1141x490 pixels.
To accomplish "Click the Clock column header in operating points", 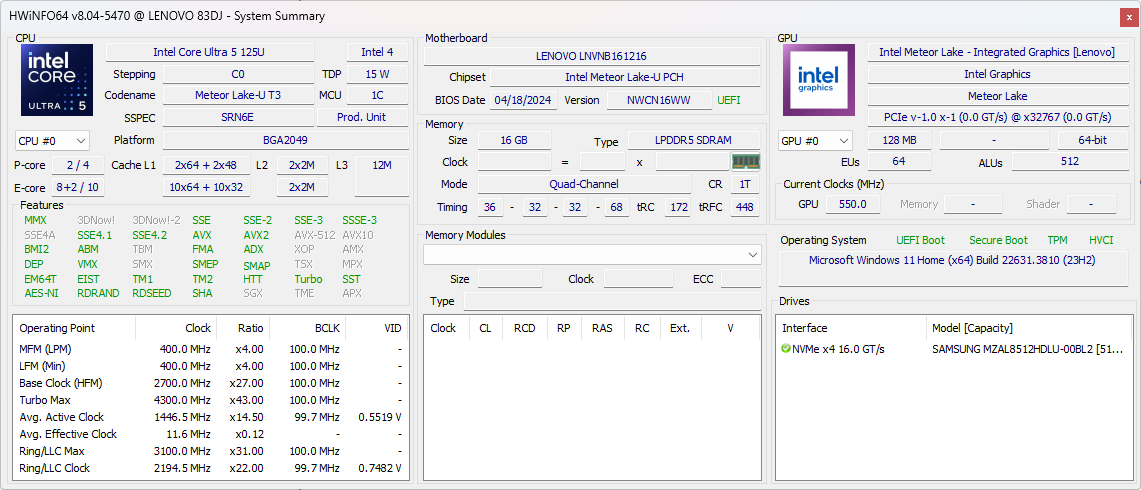I will tap(198, 328).
